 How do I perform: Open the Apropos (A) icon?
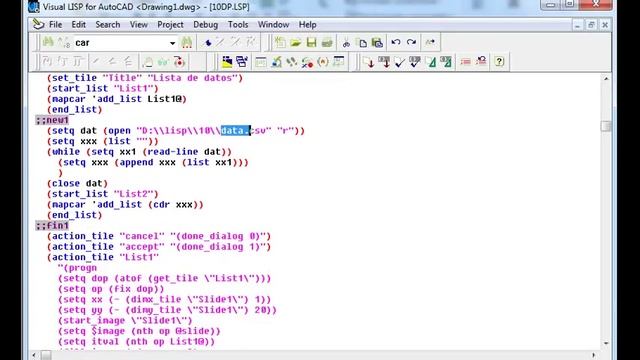pos(323,62)
